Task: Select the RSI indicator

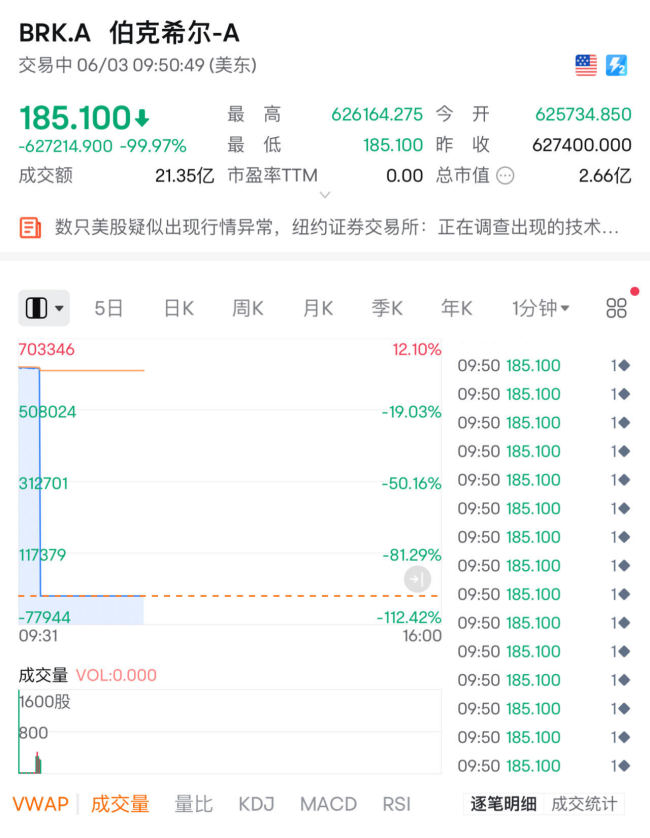Action: [397, 804]
